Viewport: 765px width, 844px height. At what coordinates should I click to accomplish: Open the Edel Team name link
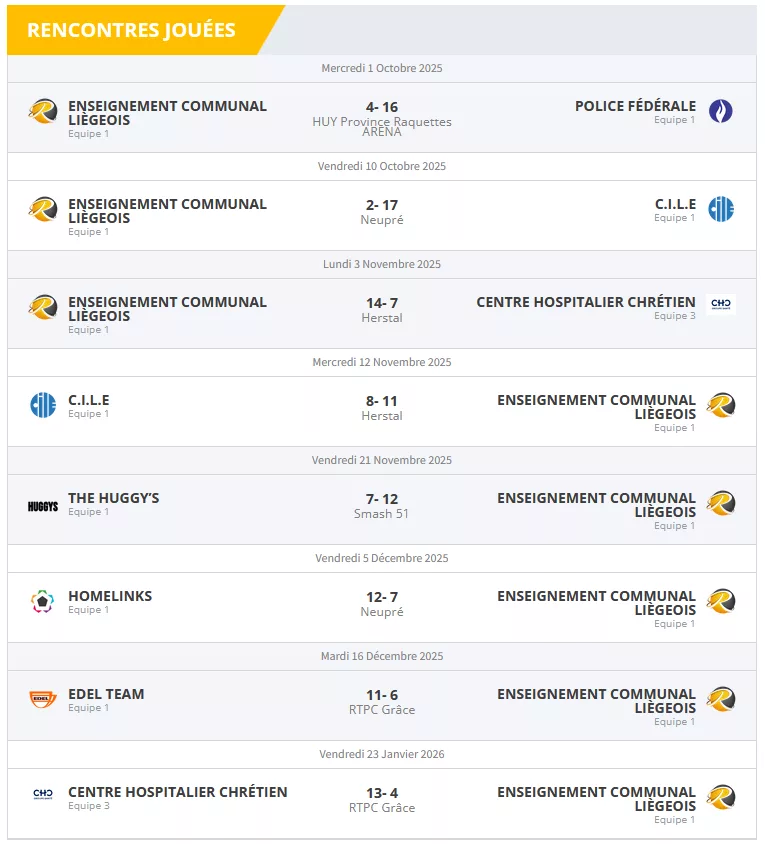click(106, 694)
